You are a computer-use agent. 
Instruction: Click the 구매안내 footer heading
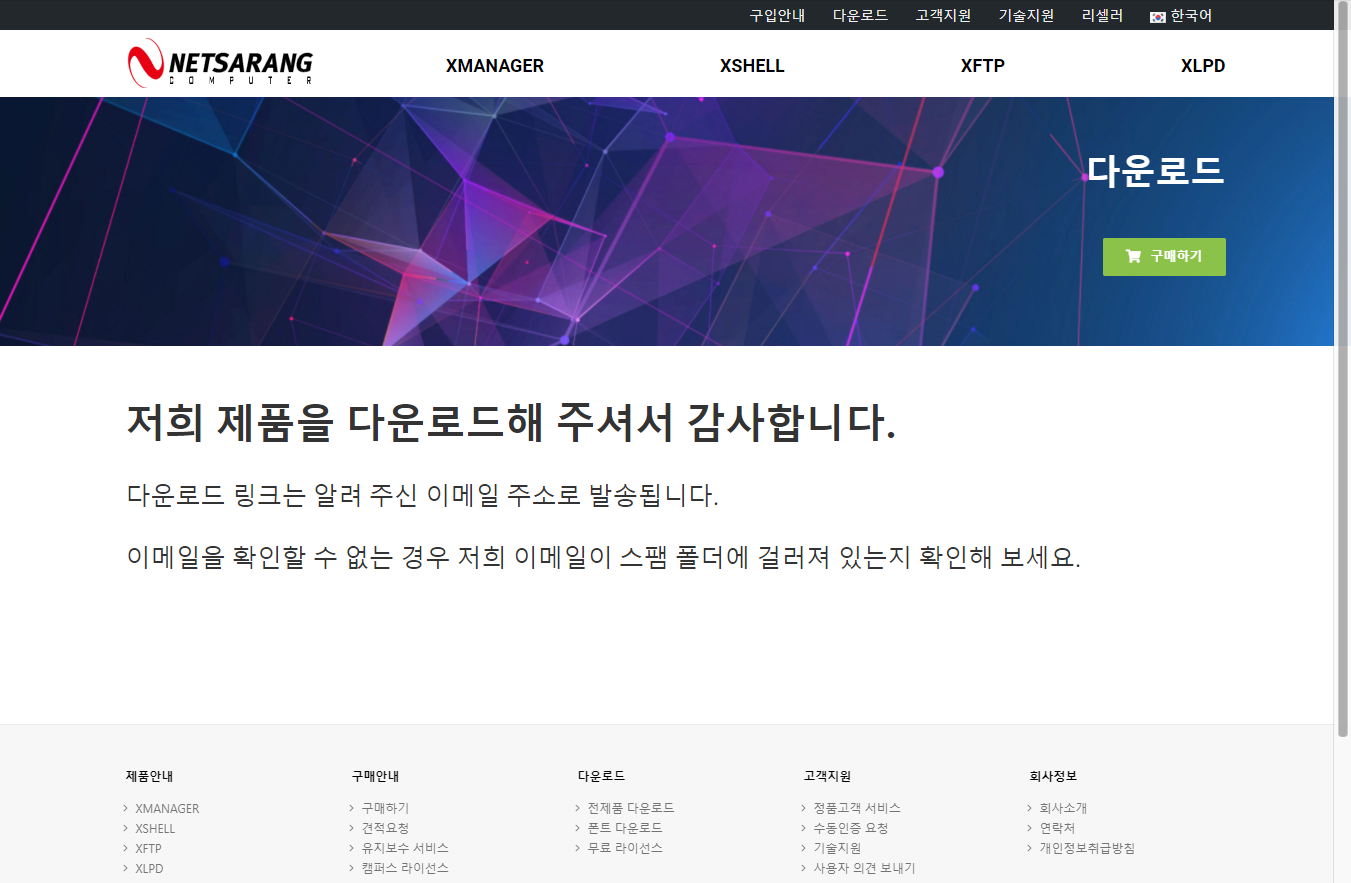376,776
